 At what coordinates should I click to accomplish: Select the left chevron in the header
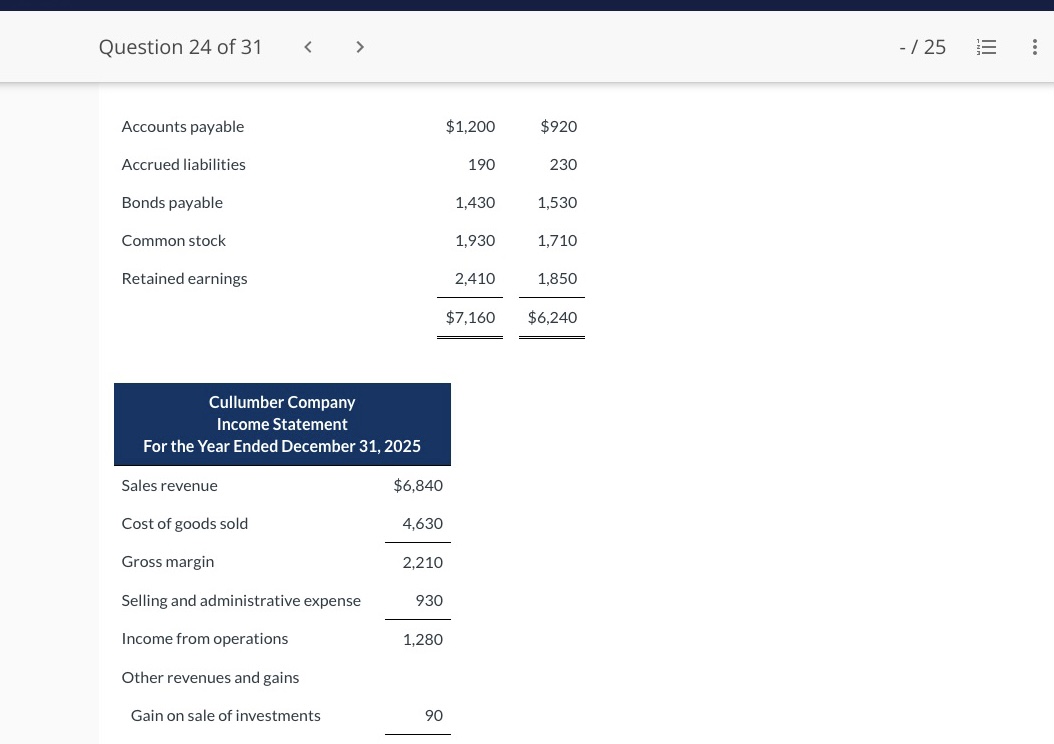click(308, 46)
